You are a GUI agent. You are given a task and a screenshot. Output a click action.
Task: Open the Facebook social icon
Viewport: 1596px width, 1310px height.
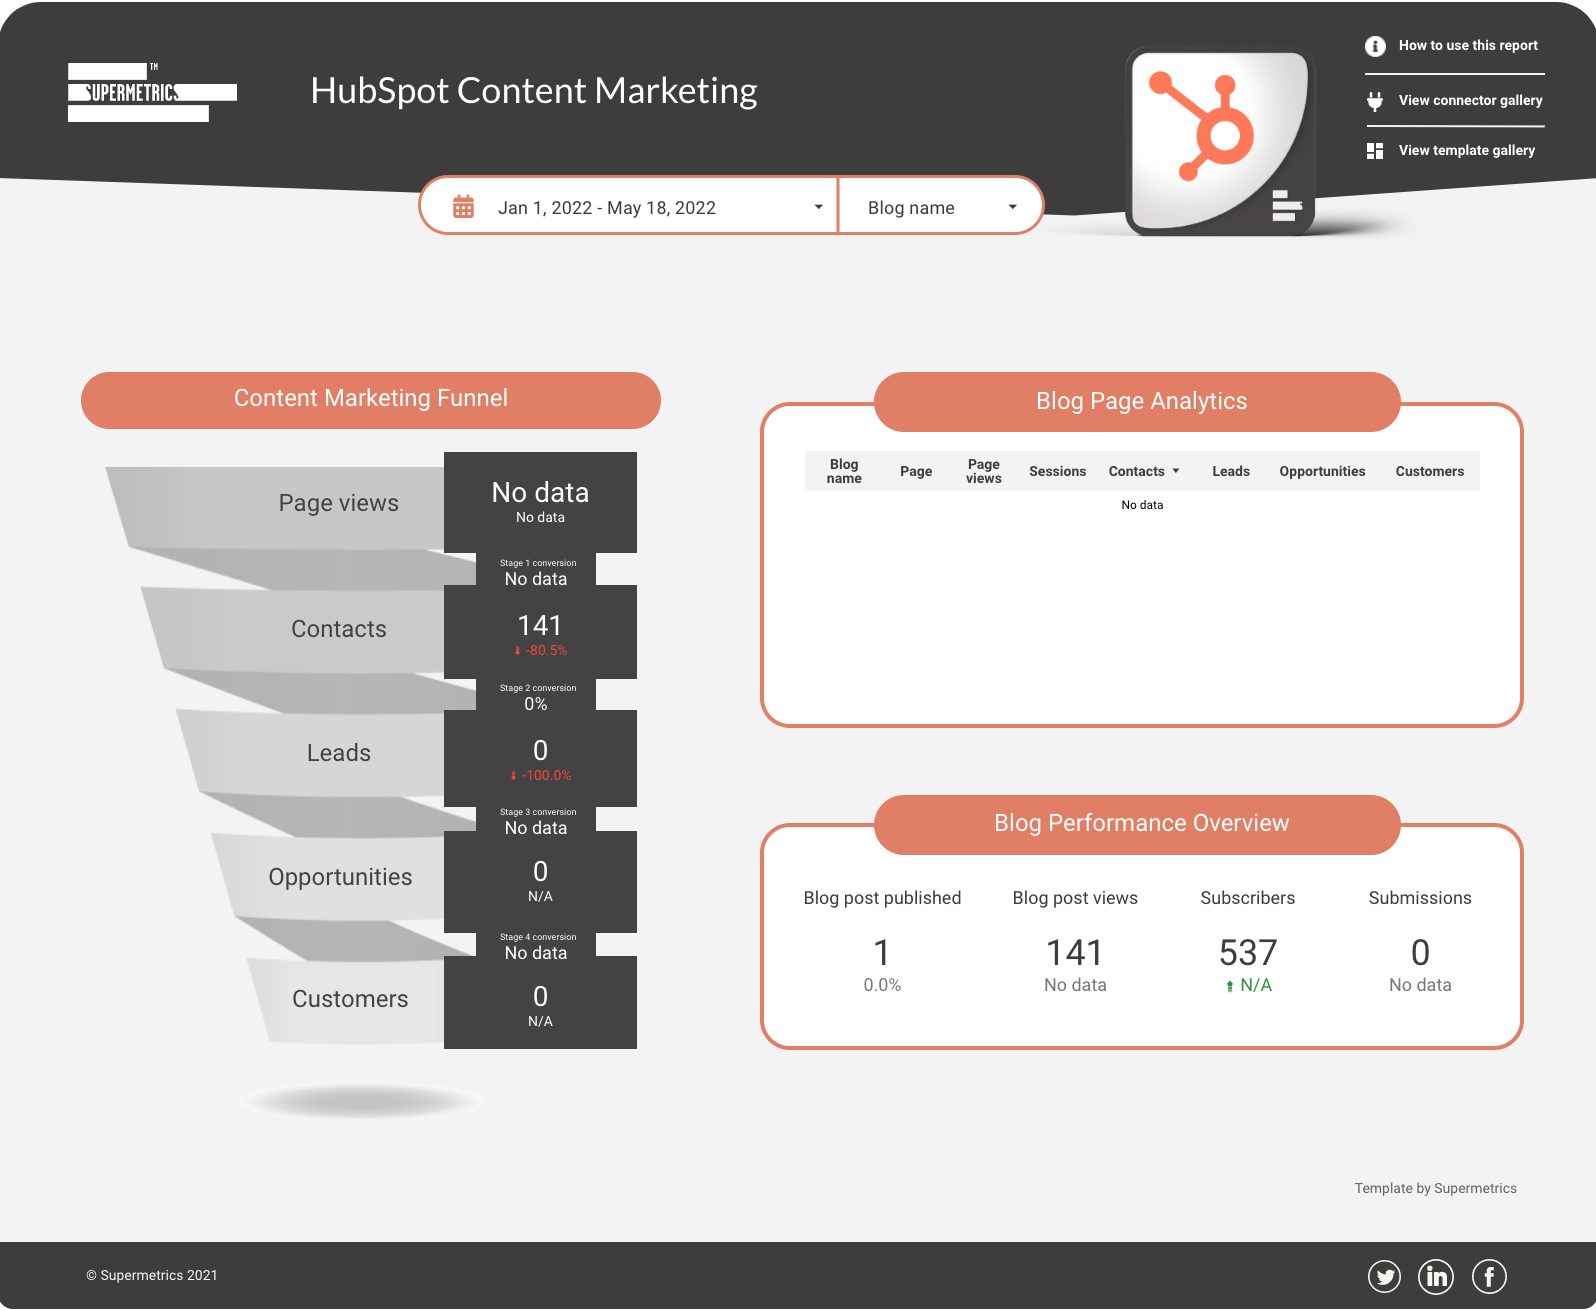[x=1489, y=1276]
